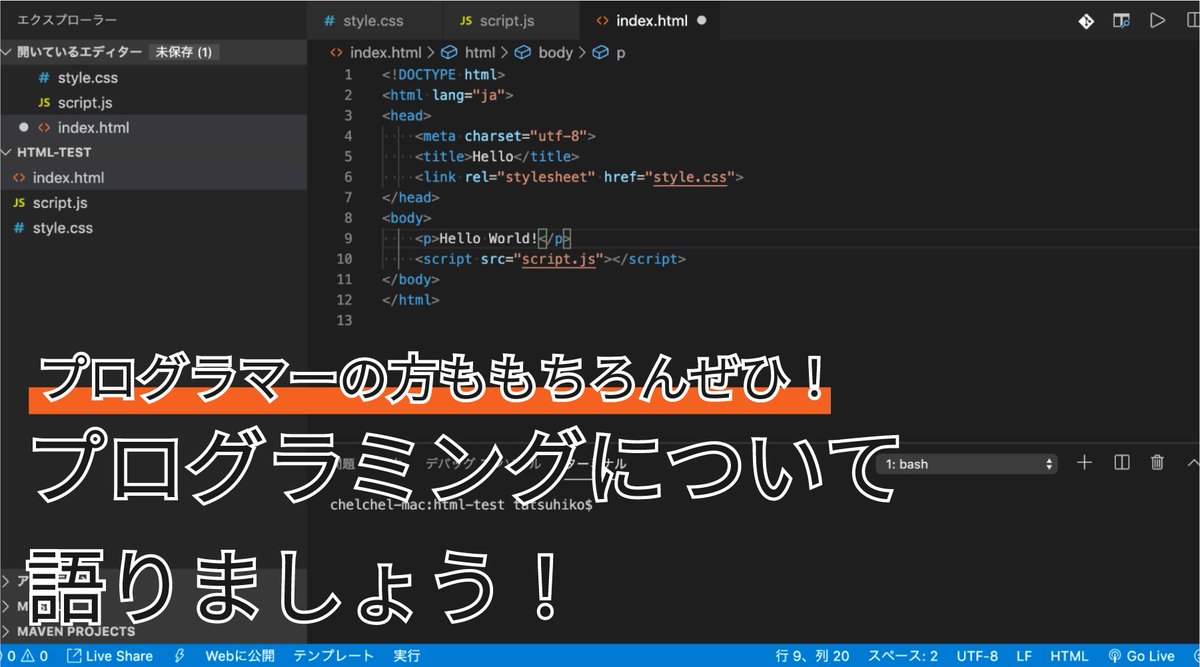
Task: Add a new terminal with the plus icon
Action: 1084,462
